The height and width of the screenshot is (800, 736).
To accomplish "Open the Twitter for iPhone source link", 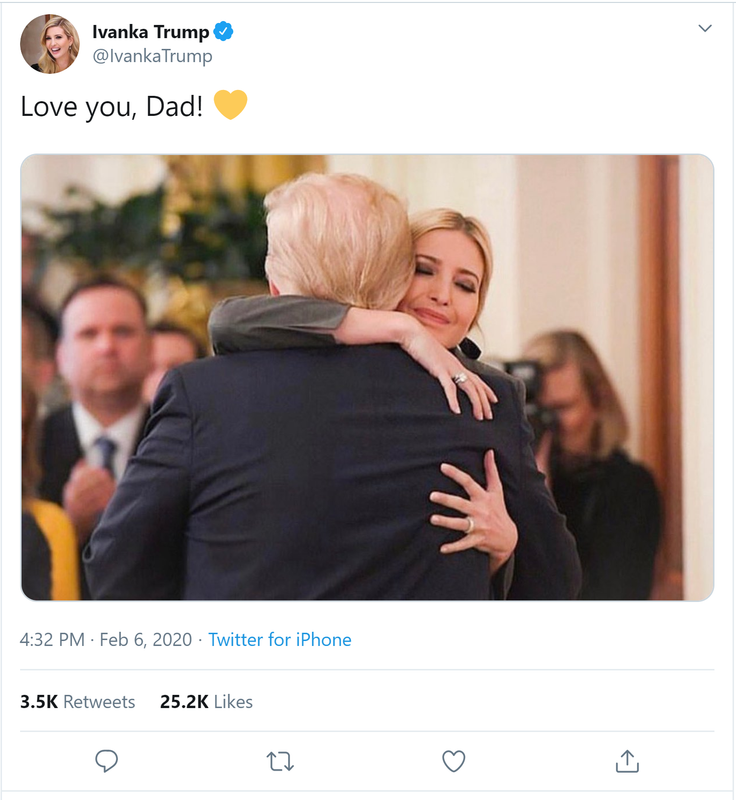I will tap(280, 640).
